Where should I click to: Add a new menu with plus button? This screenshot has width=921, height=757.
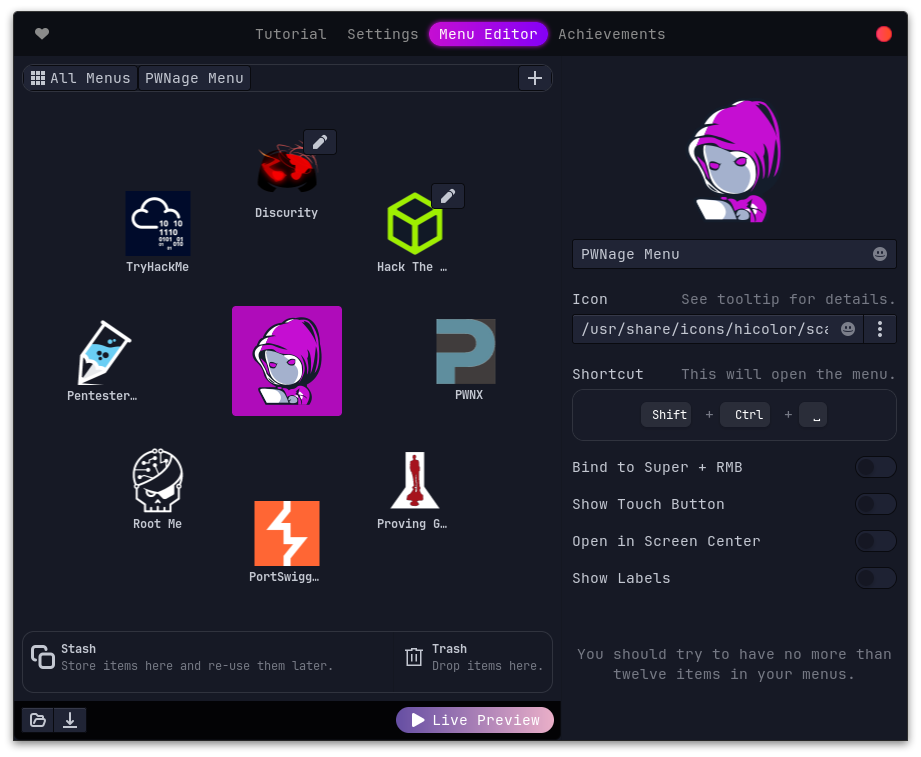(x=535, y=78)
